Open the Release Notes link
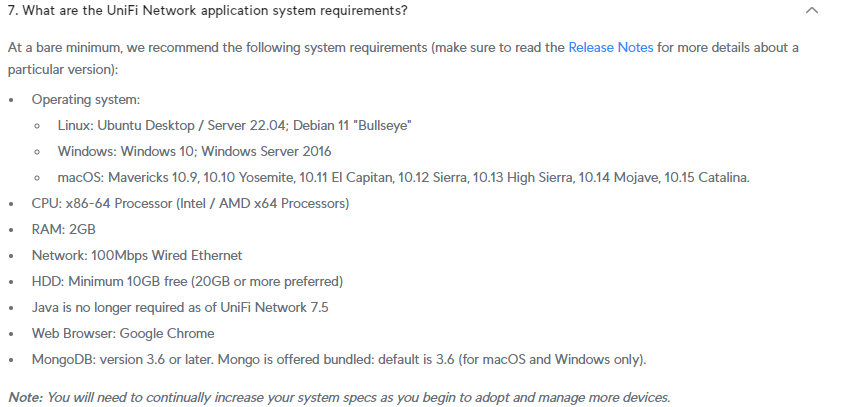 [x=610, y=48]
